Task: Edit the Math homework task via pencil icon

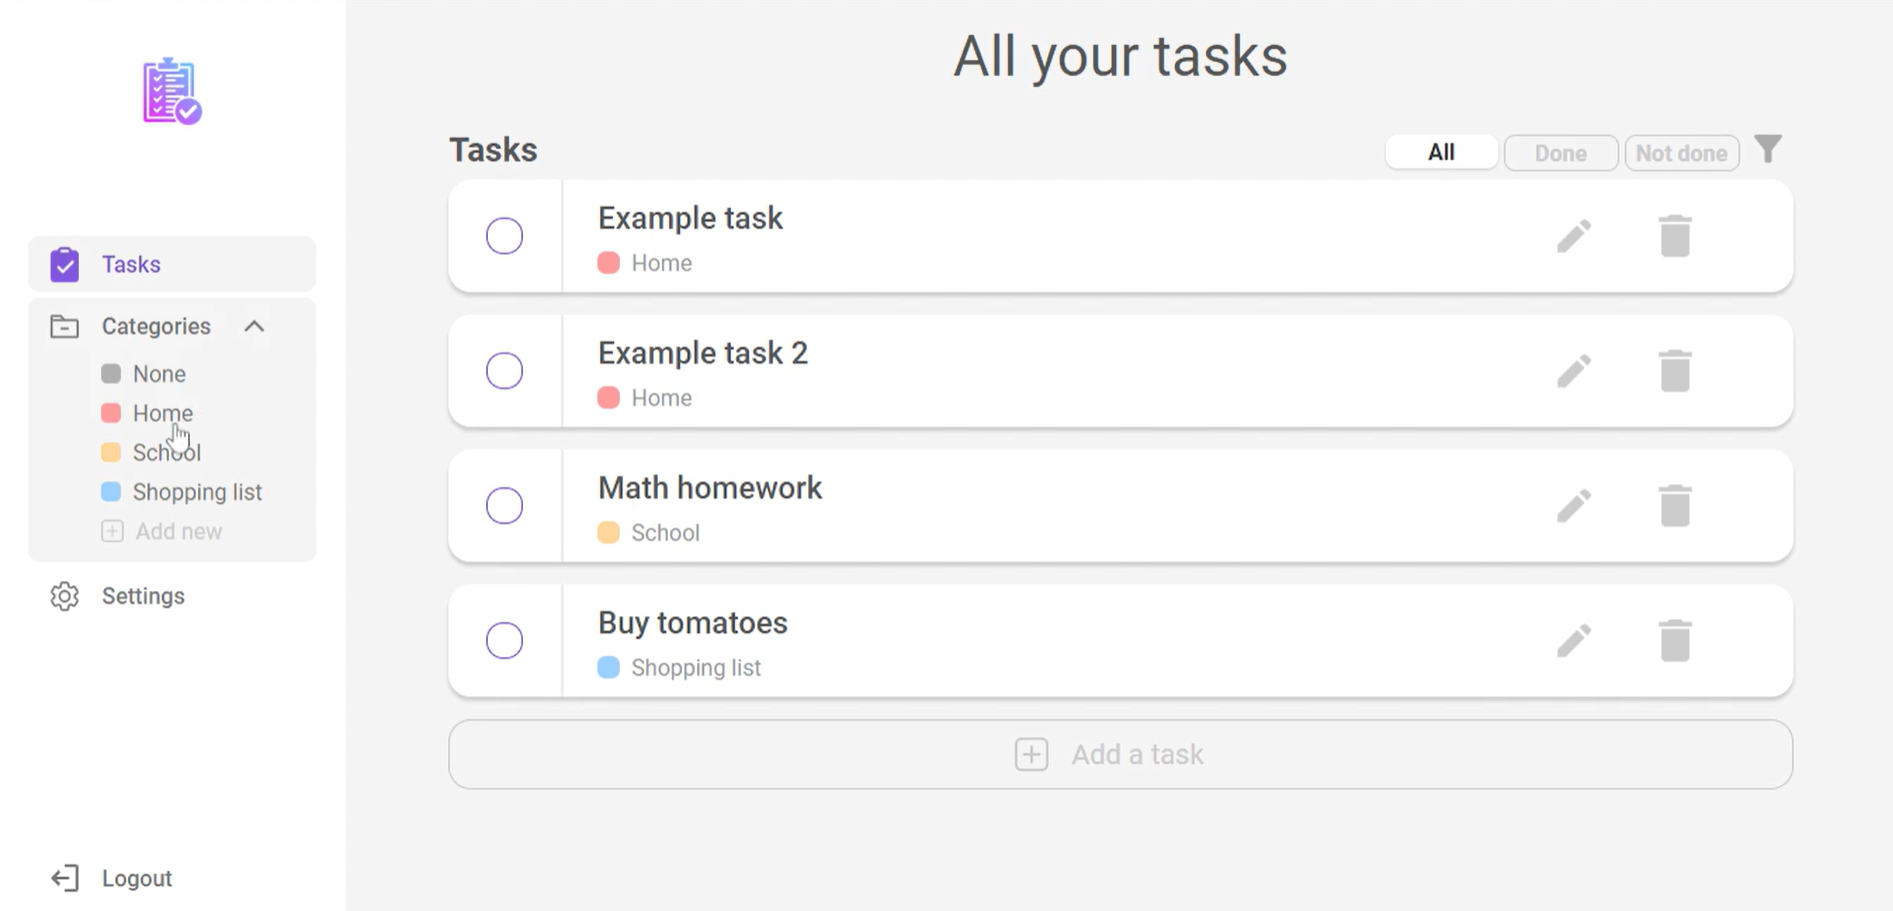Action: (1573, 506)
